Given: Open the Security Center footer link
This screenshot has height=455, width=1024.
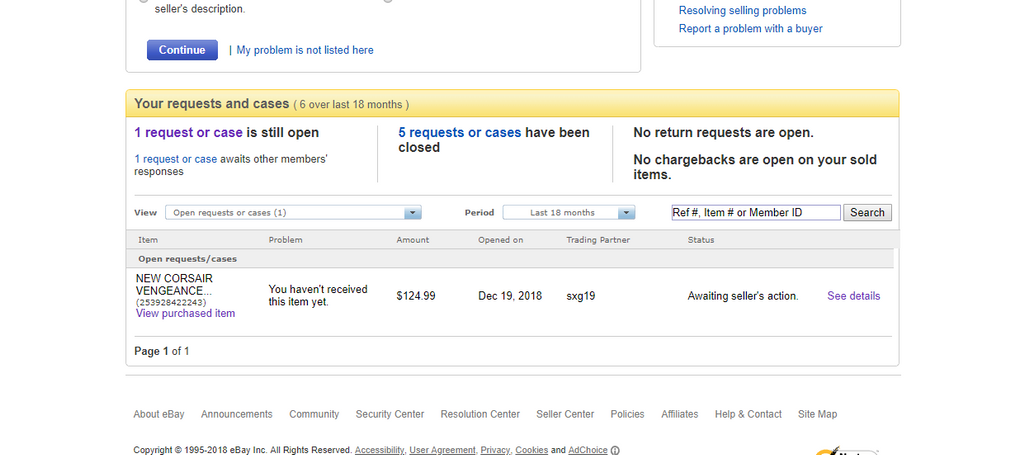Looking at the screenshot, I should [389, 414].
